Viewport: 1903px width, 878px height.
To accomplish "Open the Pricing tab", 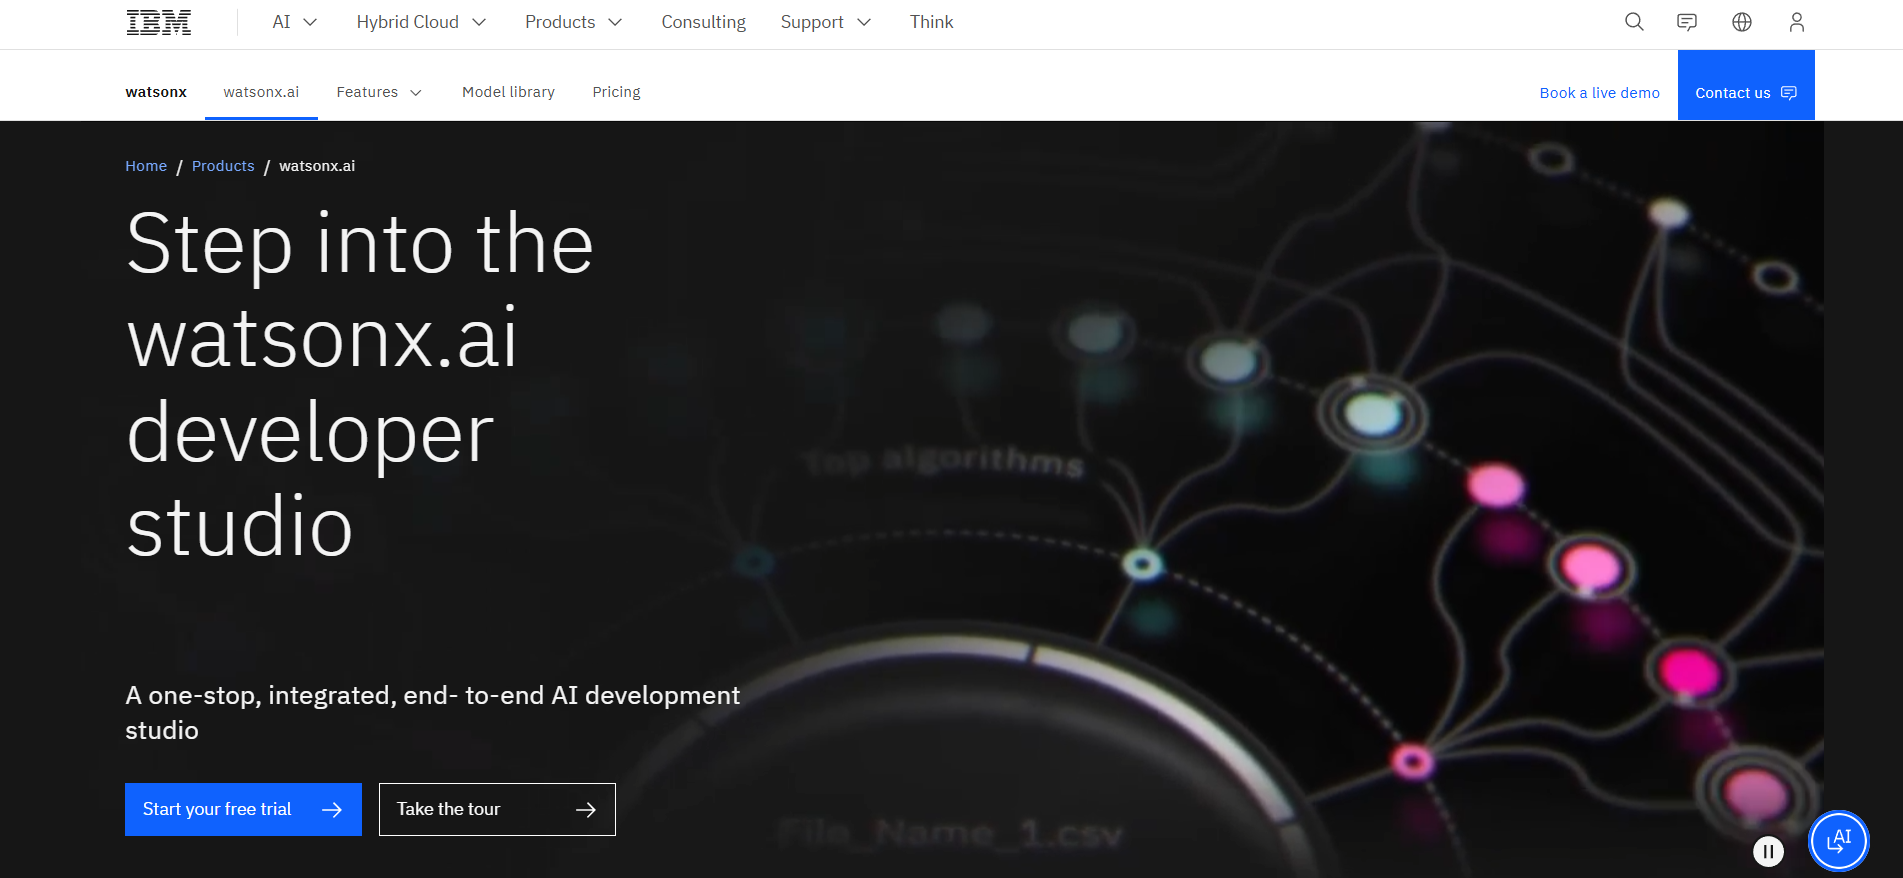I will point(616,92).
